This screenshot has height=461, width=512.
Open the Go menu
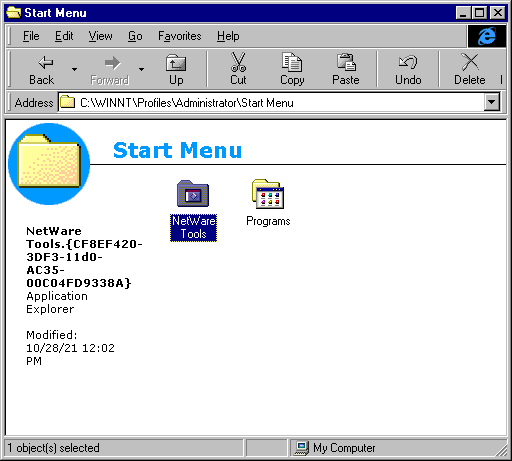coord(135,36)
